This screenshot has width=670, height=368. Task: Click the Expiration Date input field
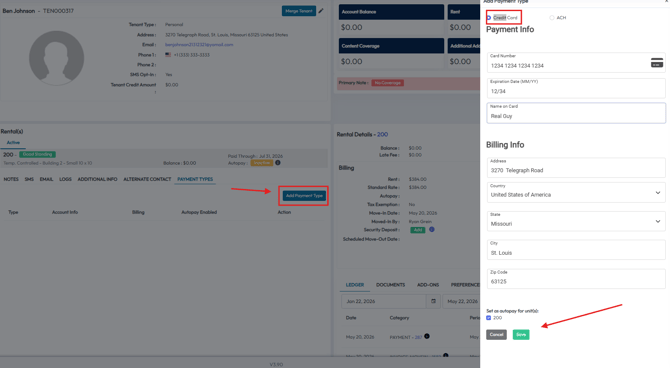(576, 88)
